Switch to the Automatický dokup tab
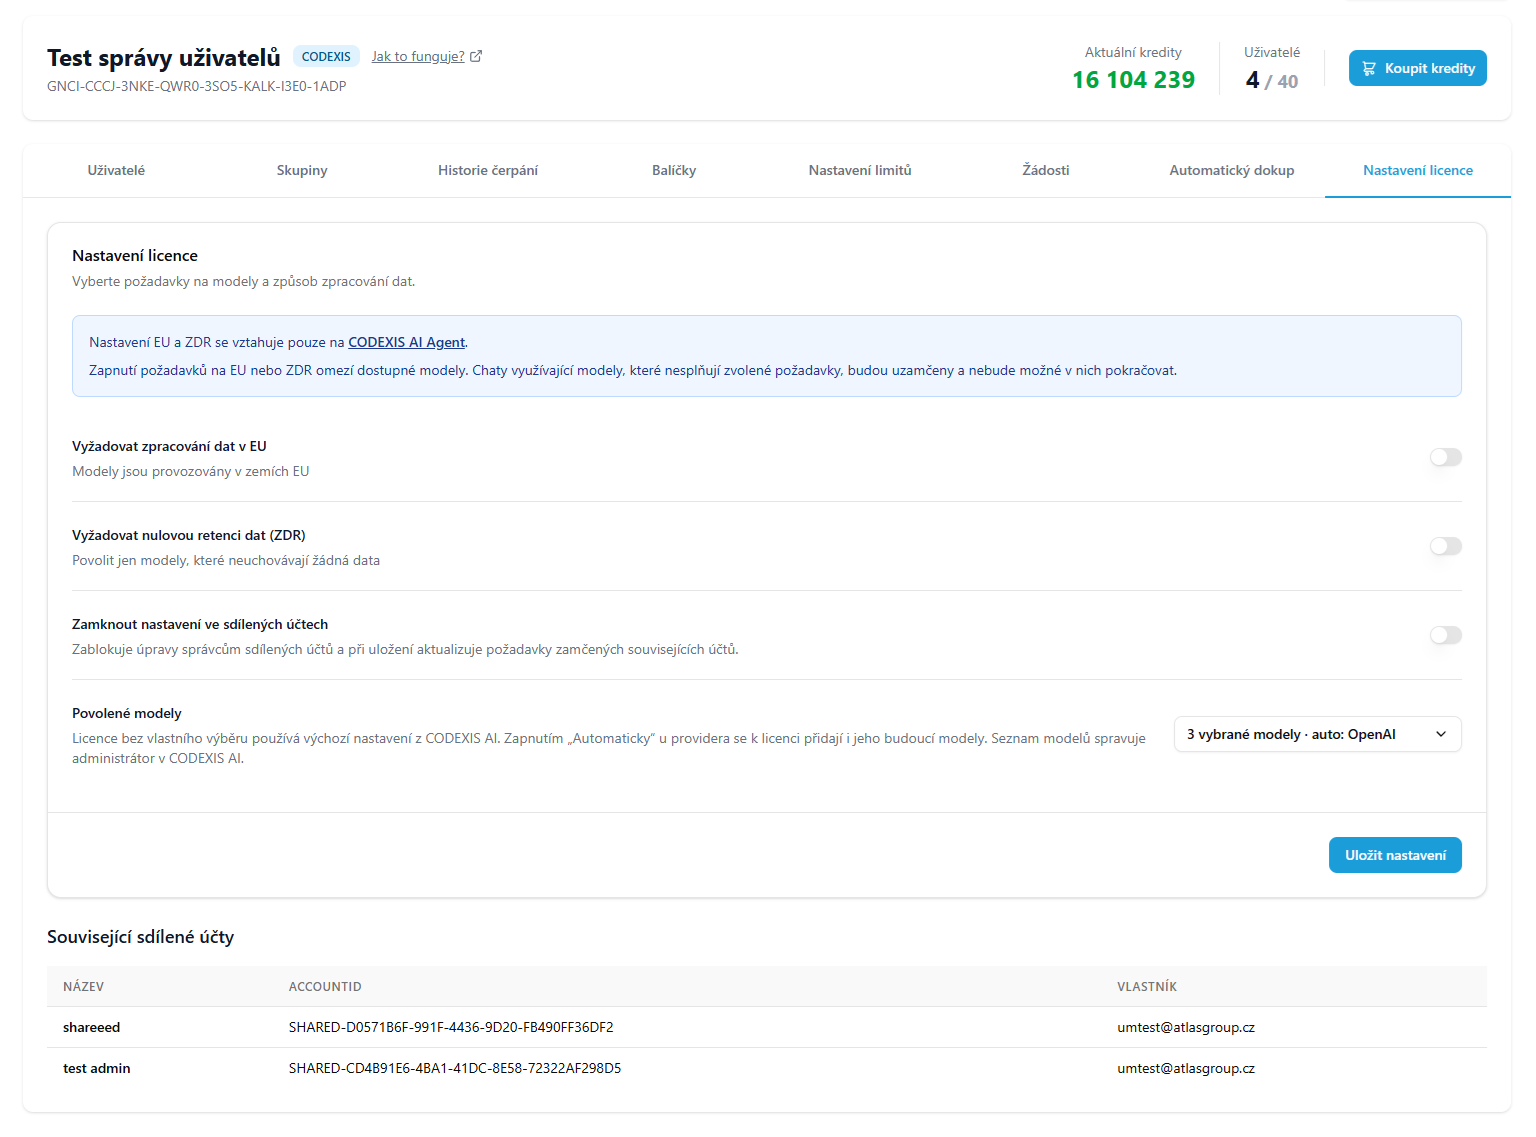 tap(1232, 170)
